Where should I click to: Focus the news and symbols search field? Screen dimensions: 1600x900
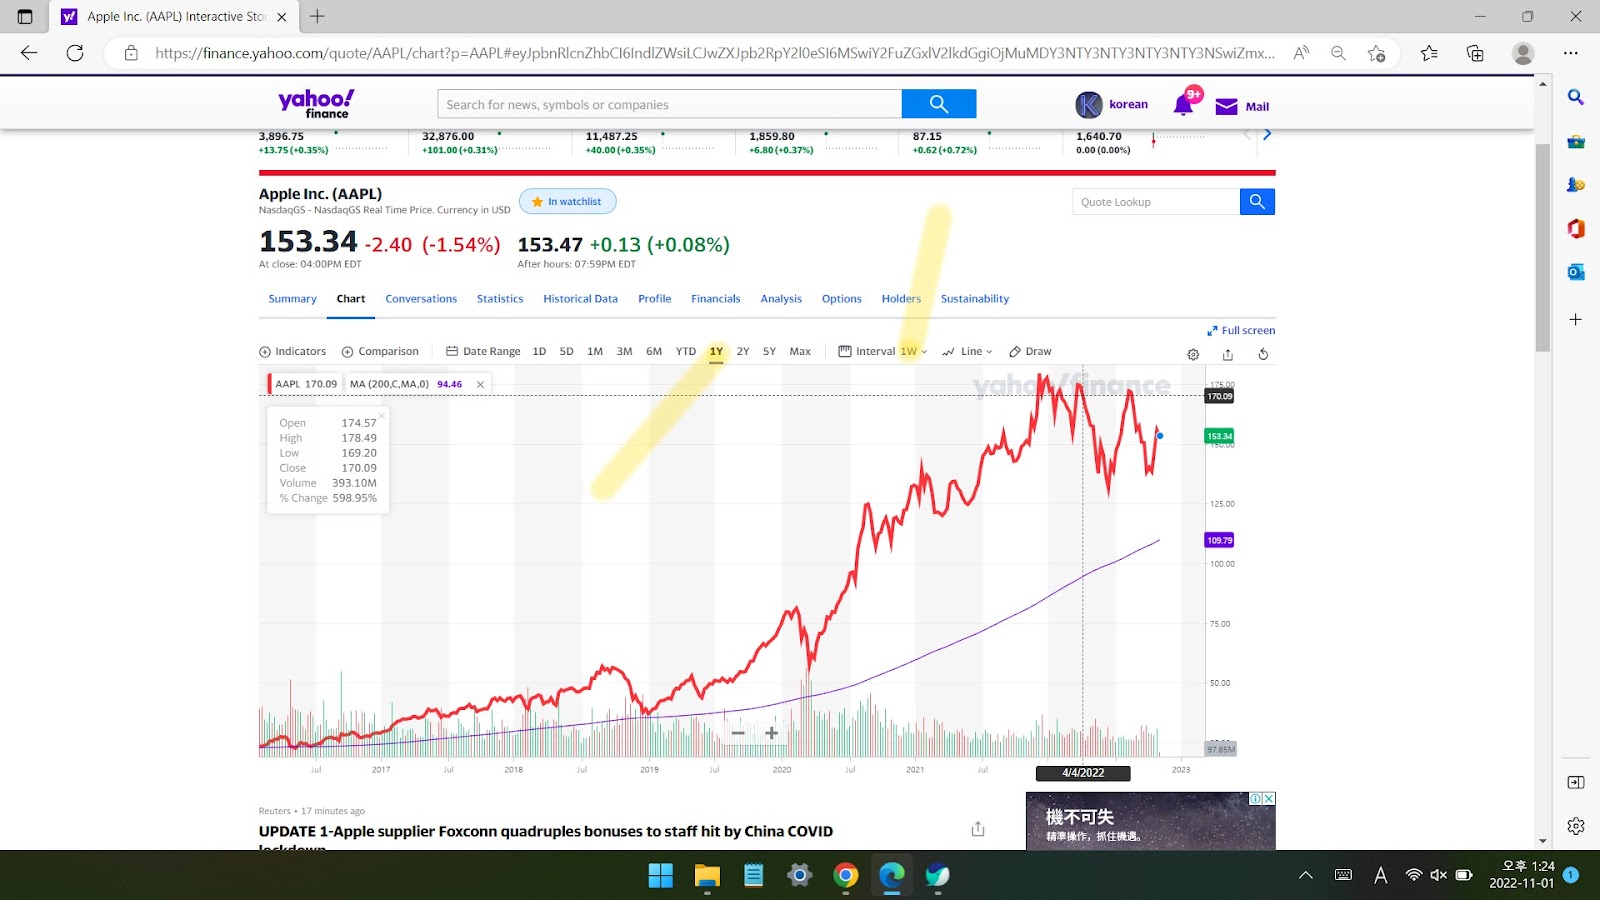pyautogui.click(x=669, y=104)
